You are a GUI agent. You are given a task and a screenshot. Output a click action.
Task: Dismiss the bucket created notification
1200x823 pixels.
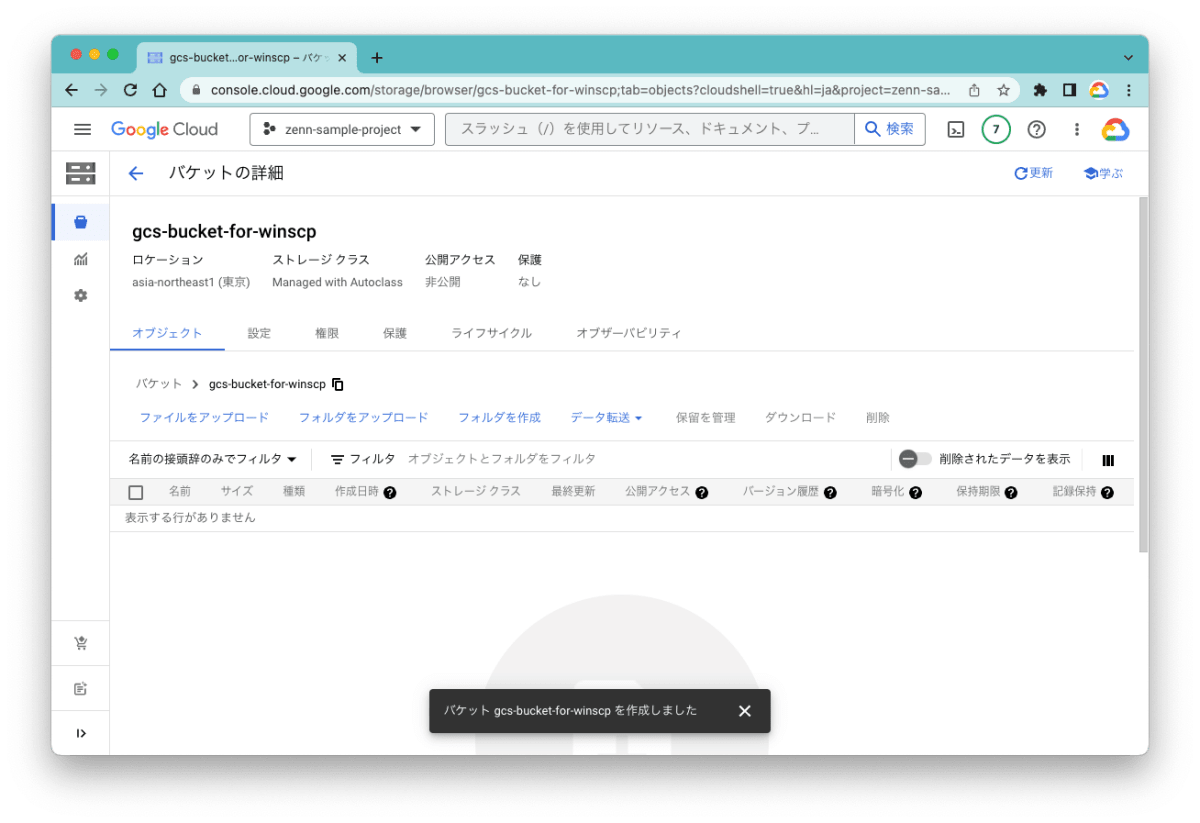click(744, 711)
